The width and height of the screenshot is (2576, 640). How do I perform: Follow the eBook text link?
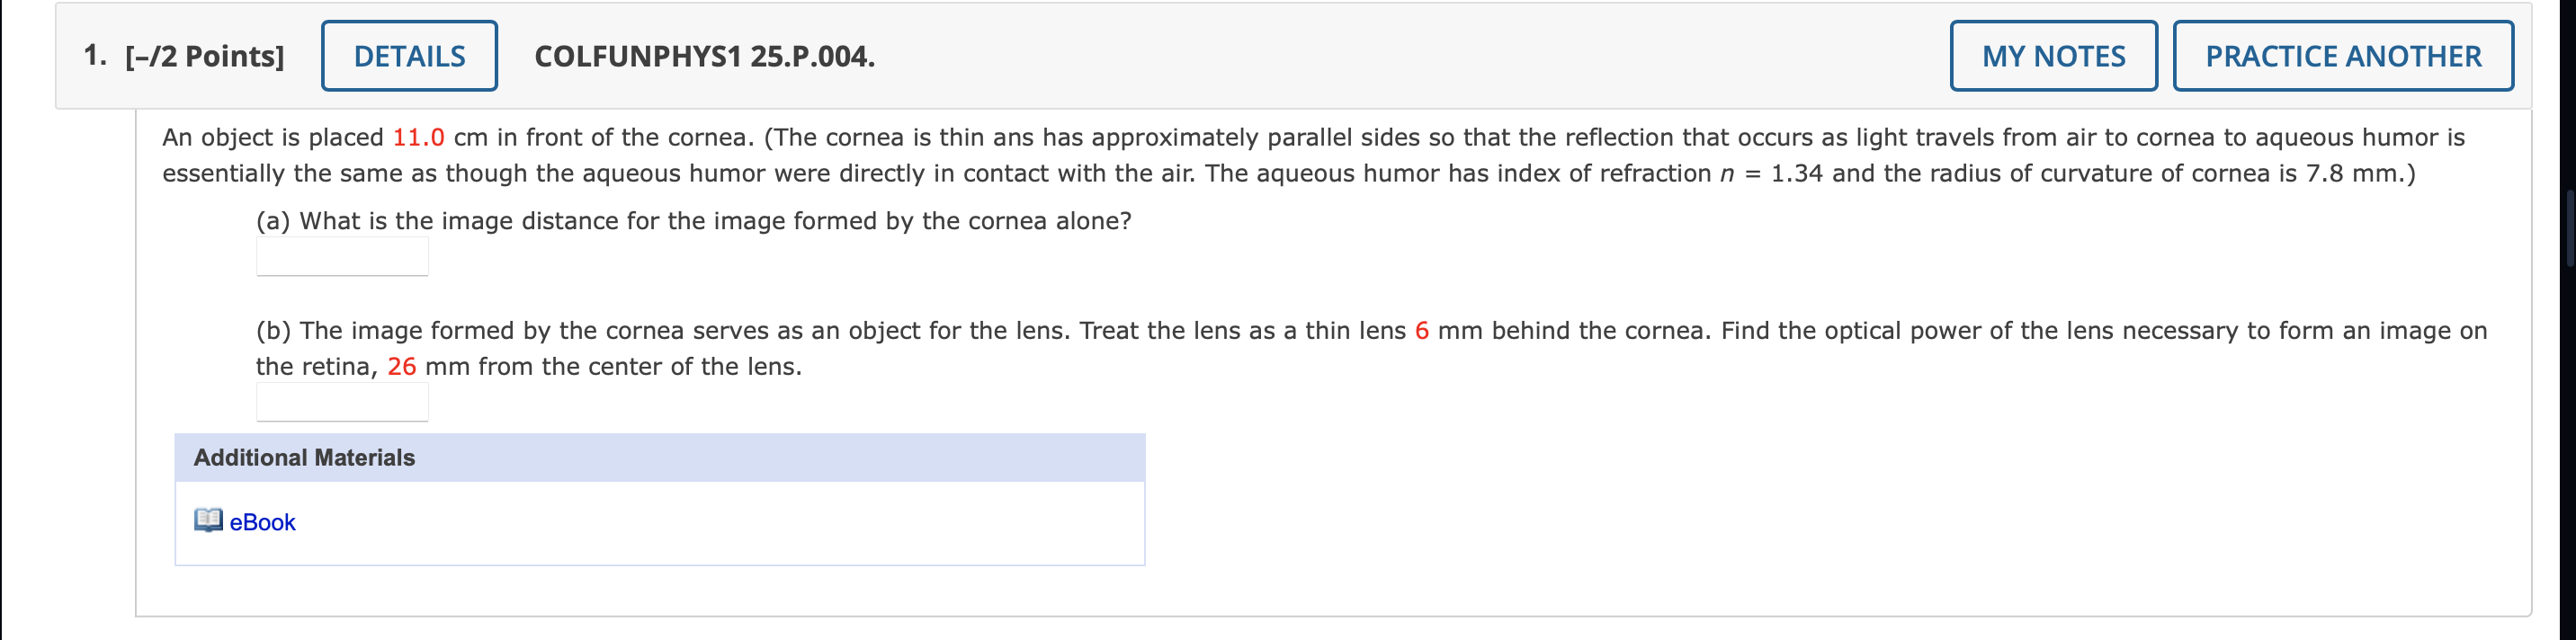tap(263, 522)
